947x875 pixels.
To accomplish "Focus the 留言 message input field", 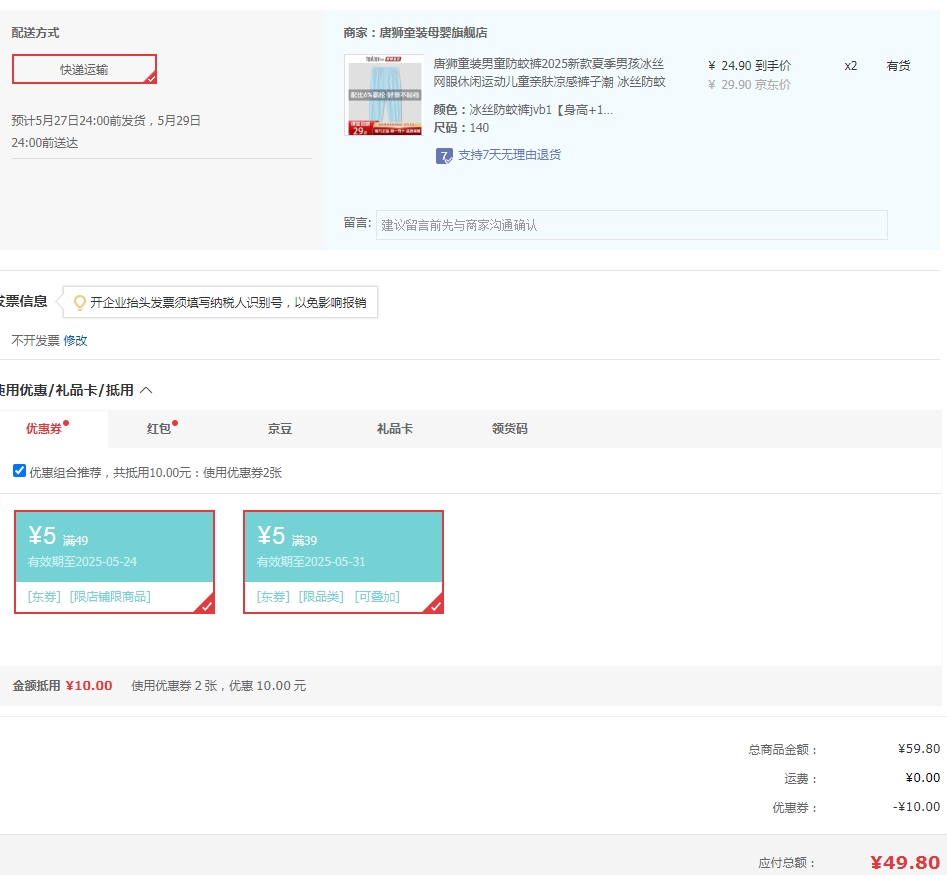I will point(631,225).
